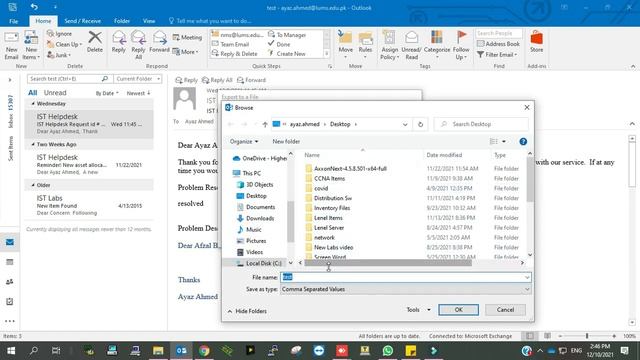The width and height of the screenshot is (640, 360).
Task: Open the Clean Up dropdown
Action: coord(64,44)
